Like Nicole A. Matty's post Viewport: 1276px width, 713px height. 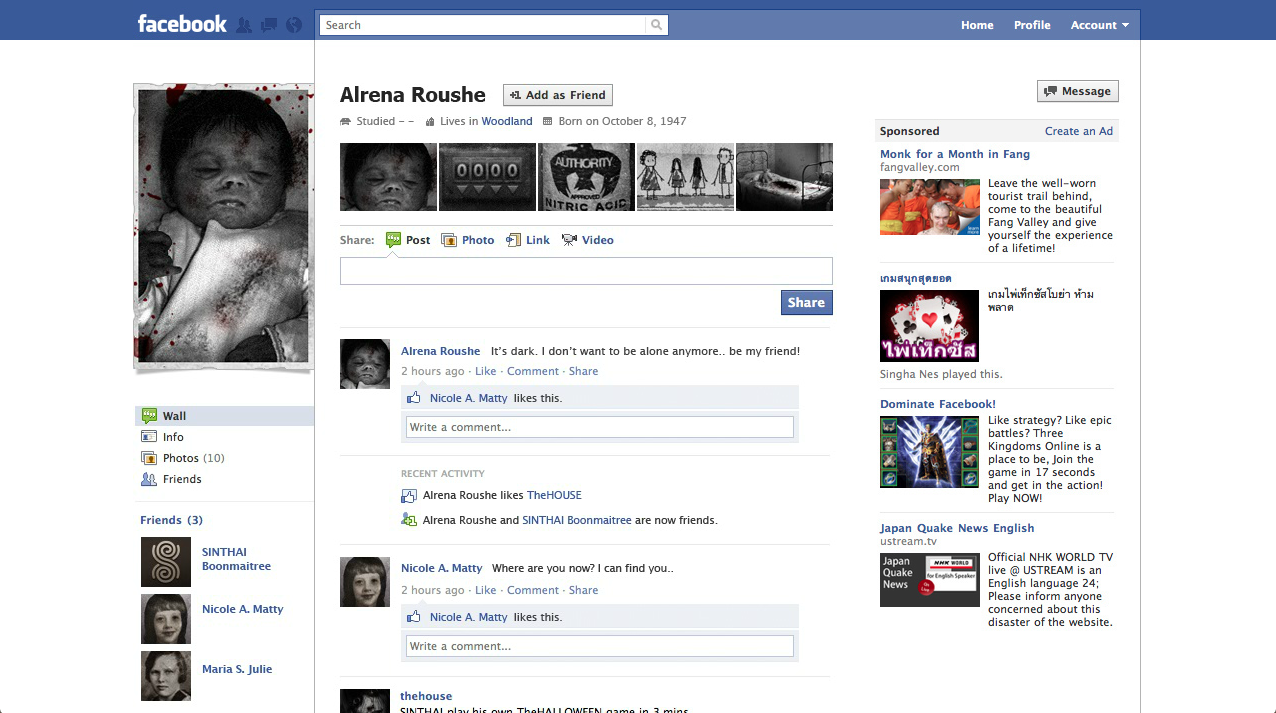[485, 590]
